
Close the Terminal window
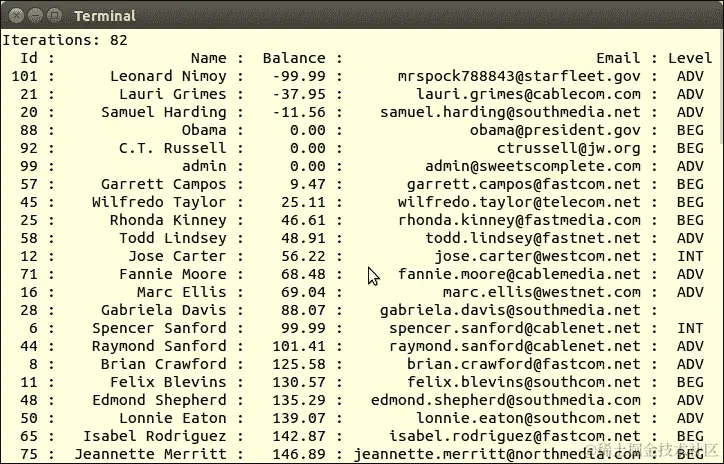click(x=16, y=15)
